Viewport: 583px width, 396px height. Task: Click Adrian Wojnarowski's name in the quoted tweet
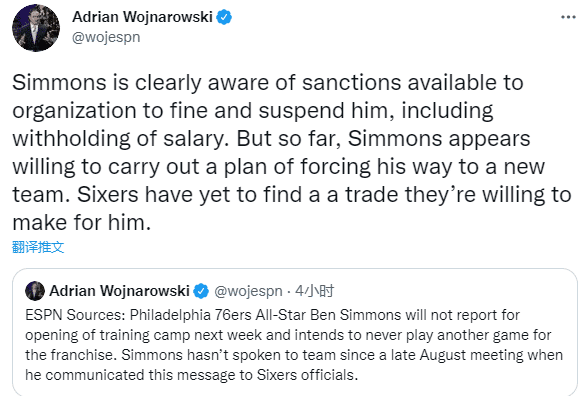click(119, 291)
